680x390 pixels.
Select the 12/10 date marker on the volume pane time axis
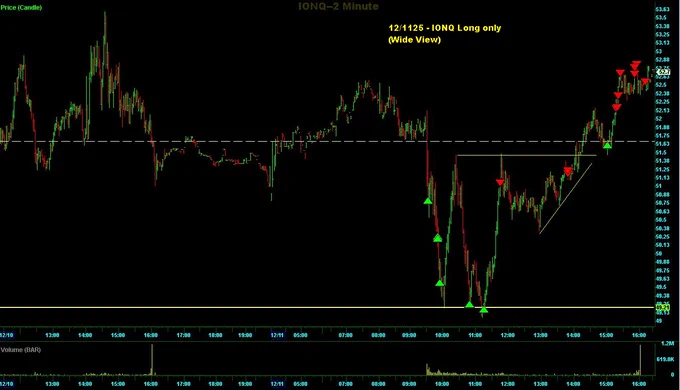(7, 384)
